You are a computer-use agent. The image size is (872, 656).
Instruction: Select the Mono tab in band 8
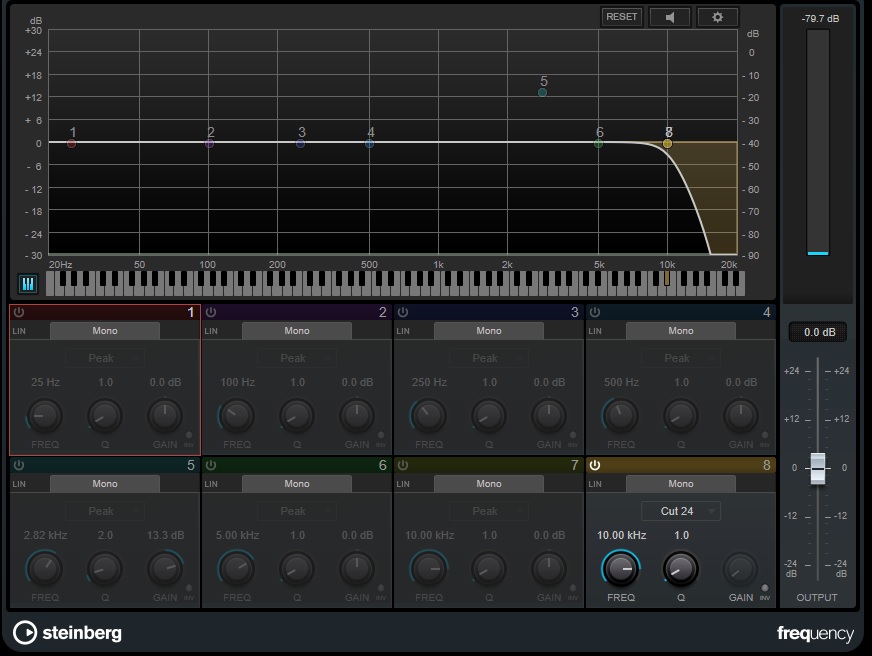(681, 484)
